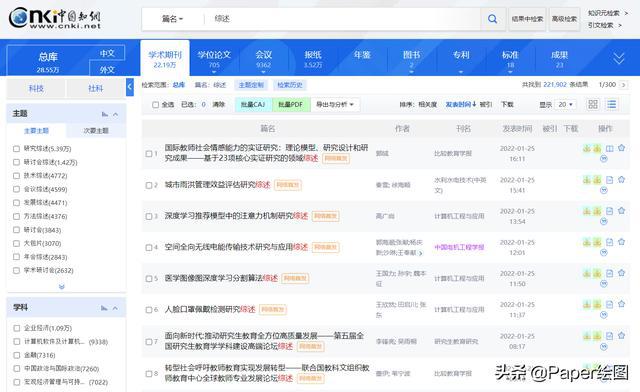Click the magnifier search icon
This screenshot has width=640, height=392.
click(x=492, y=19)
